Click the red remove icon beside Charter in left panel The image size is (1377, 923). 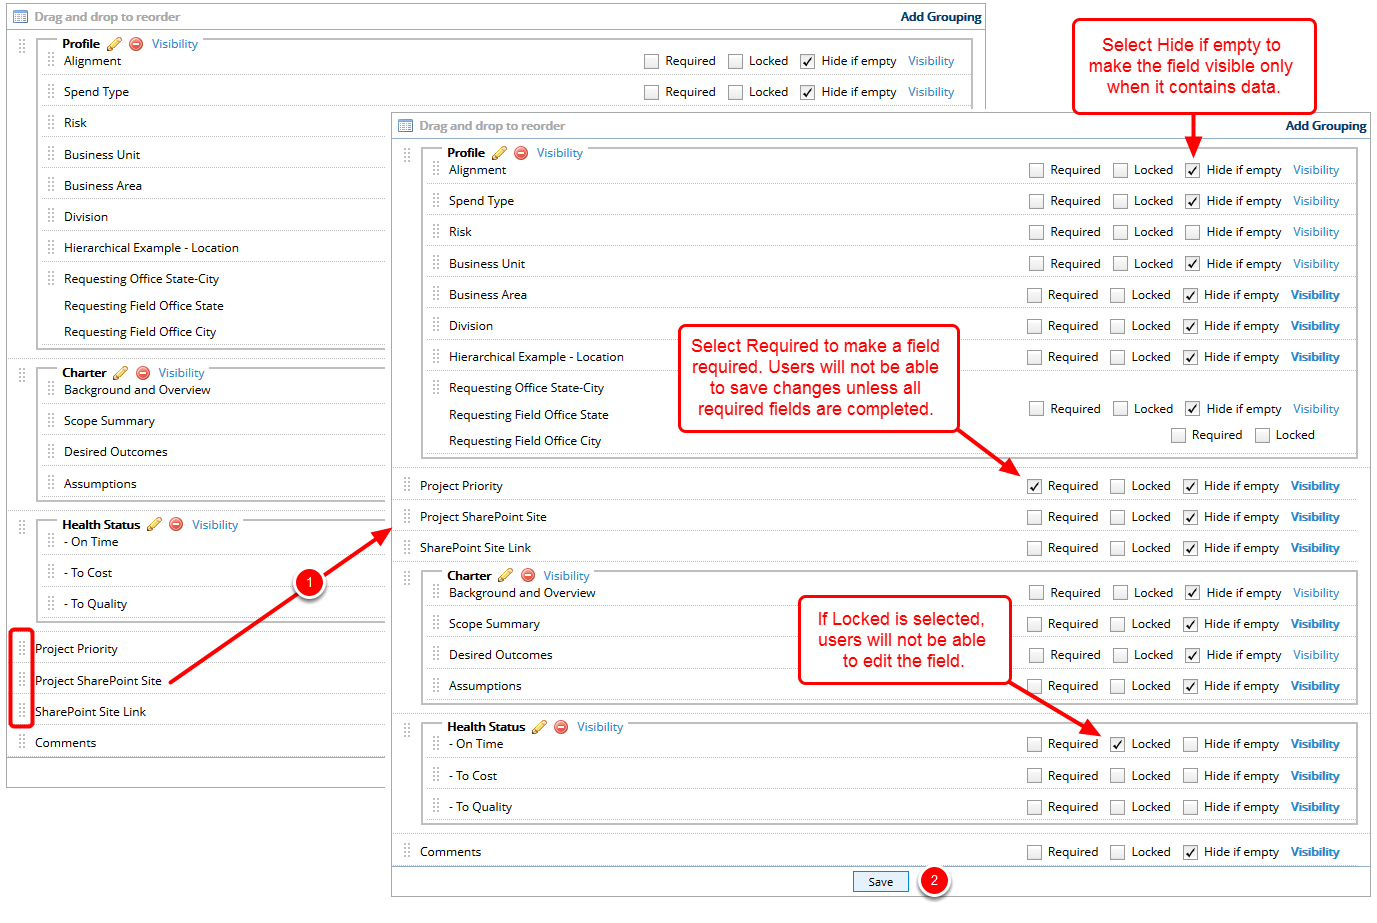tap(143, 373)
